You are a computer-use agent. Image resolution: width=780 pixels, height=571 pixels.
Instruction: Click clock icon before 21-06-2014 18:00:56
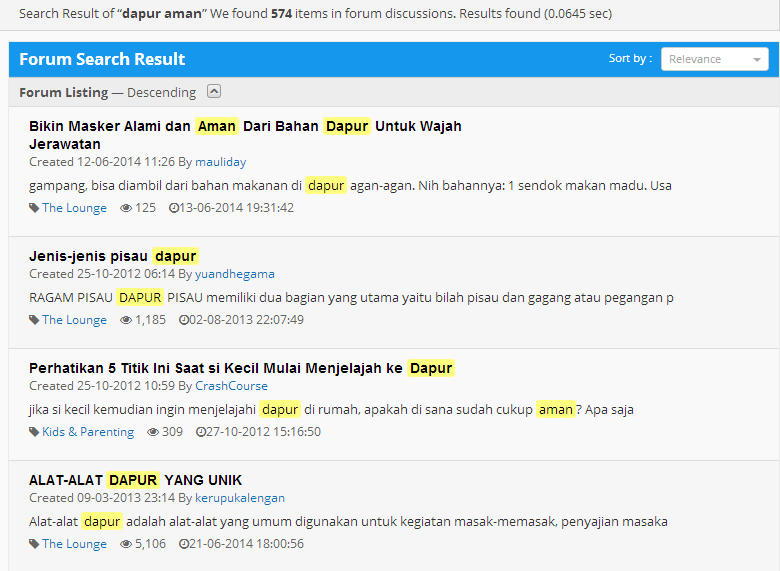coord(184,544)
